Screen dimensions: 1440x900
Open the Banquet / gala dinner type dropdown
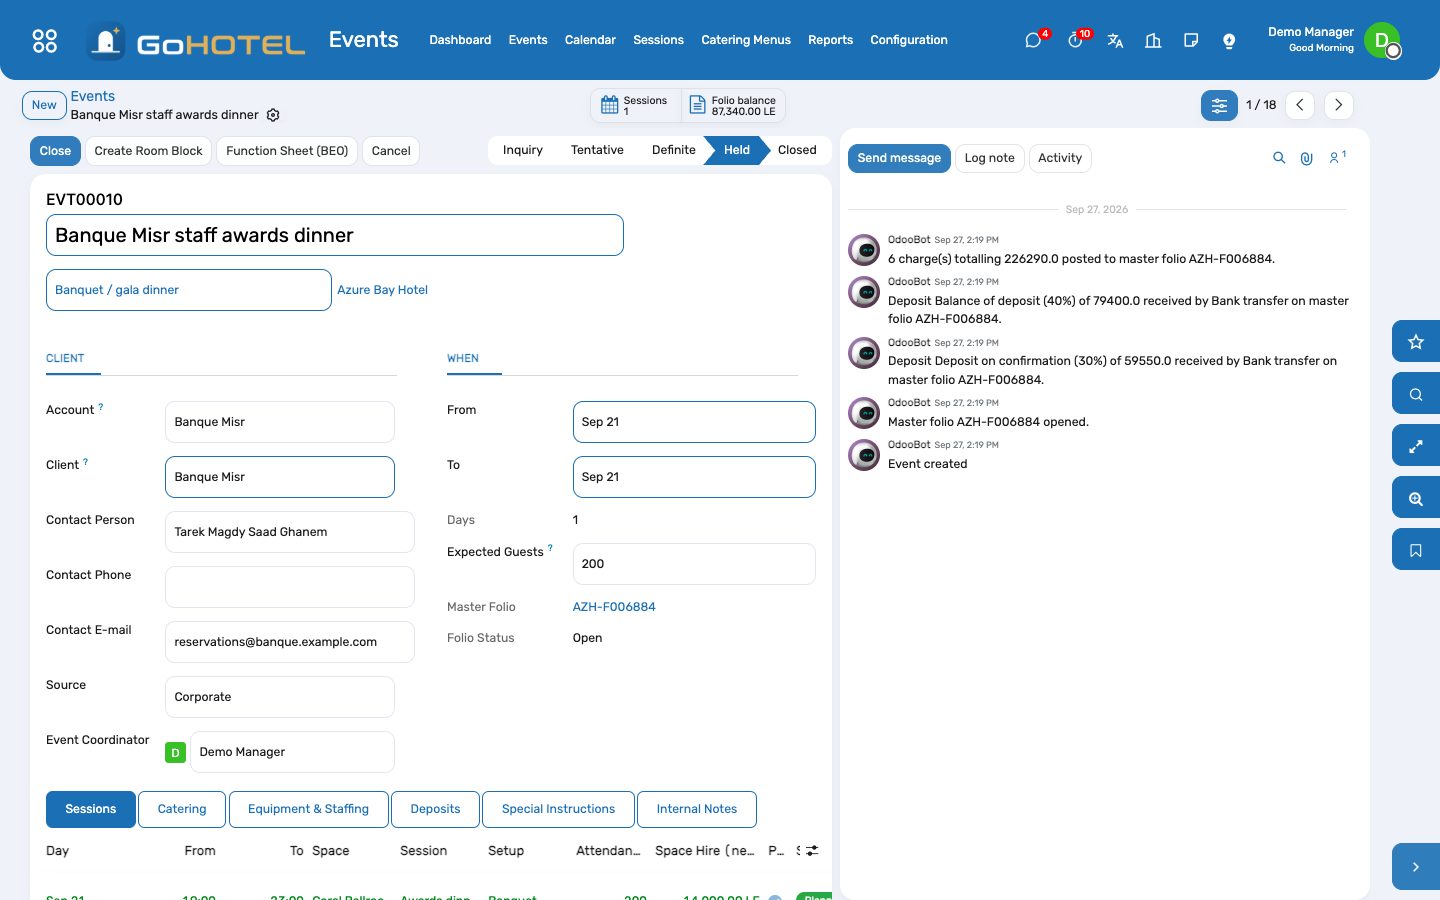pyautogui.click(x=189, y=290)
